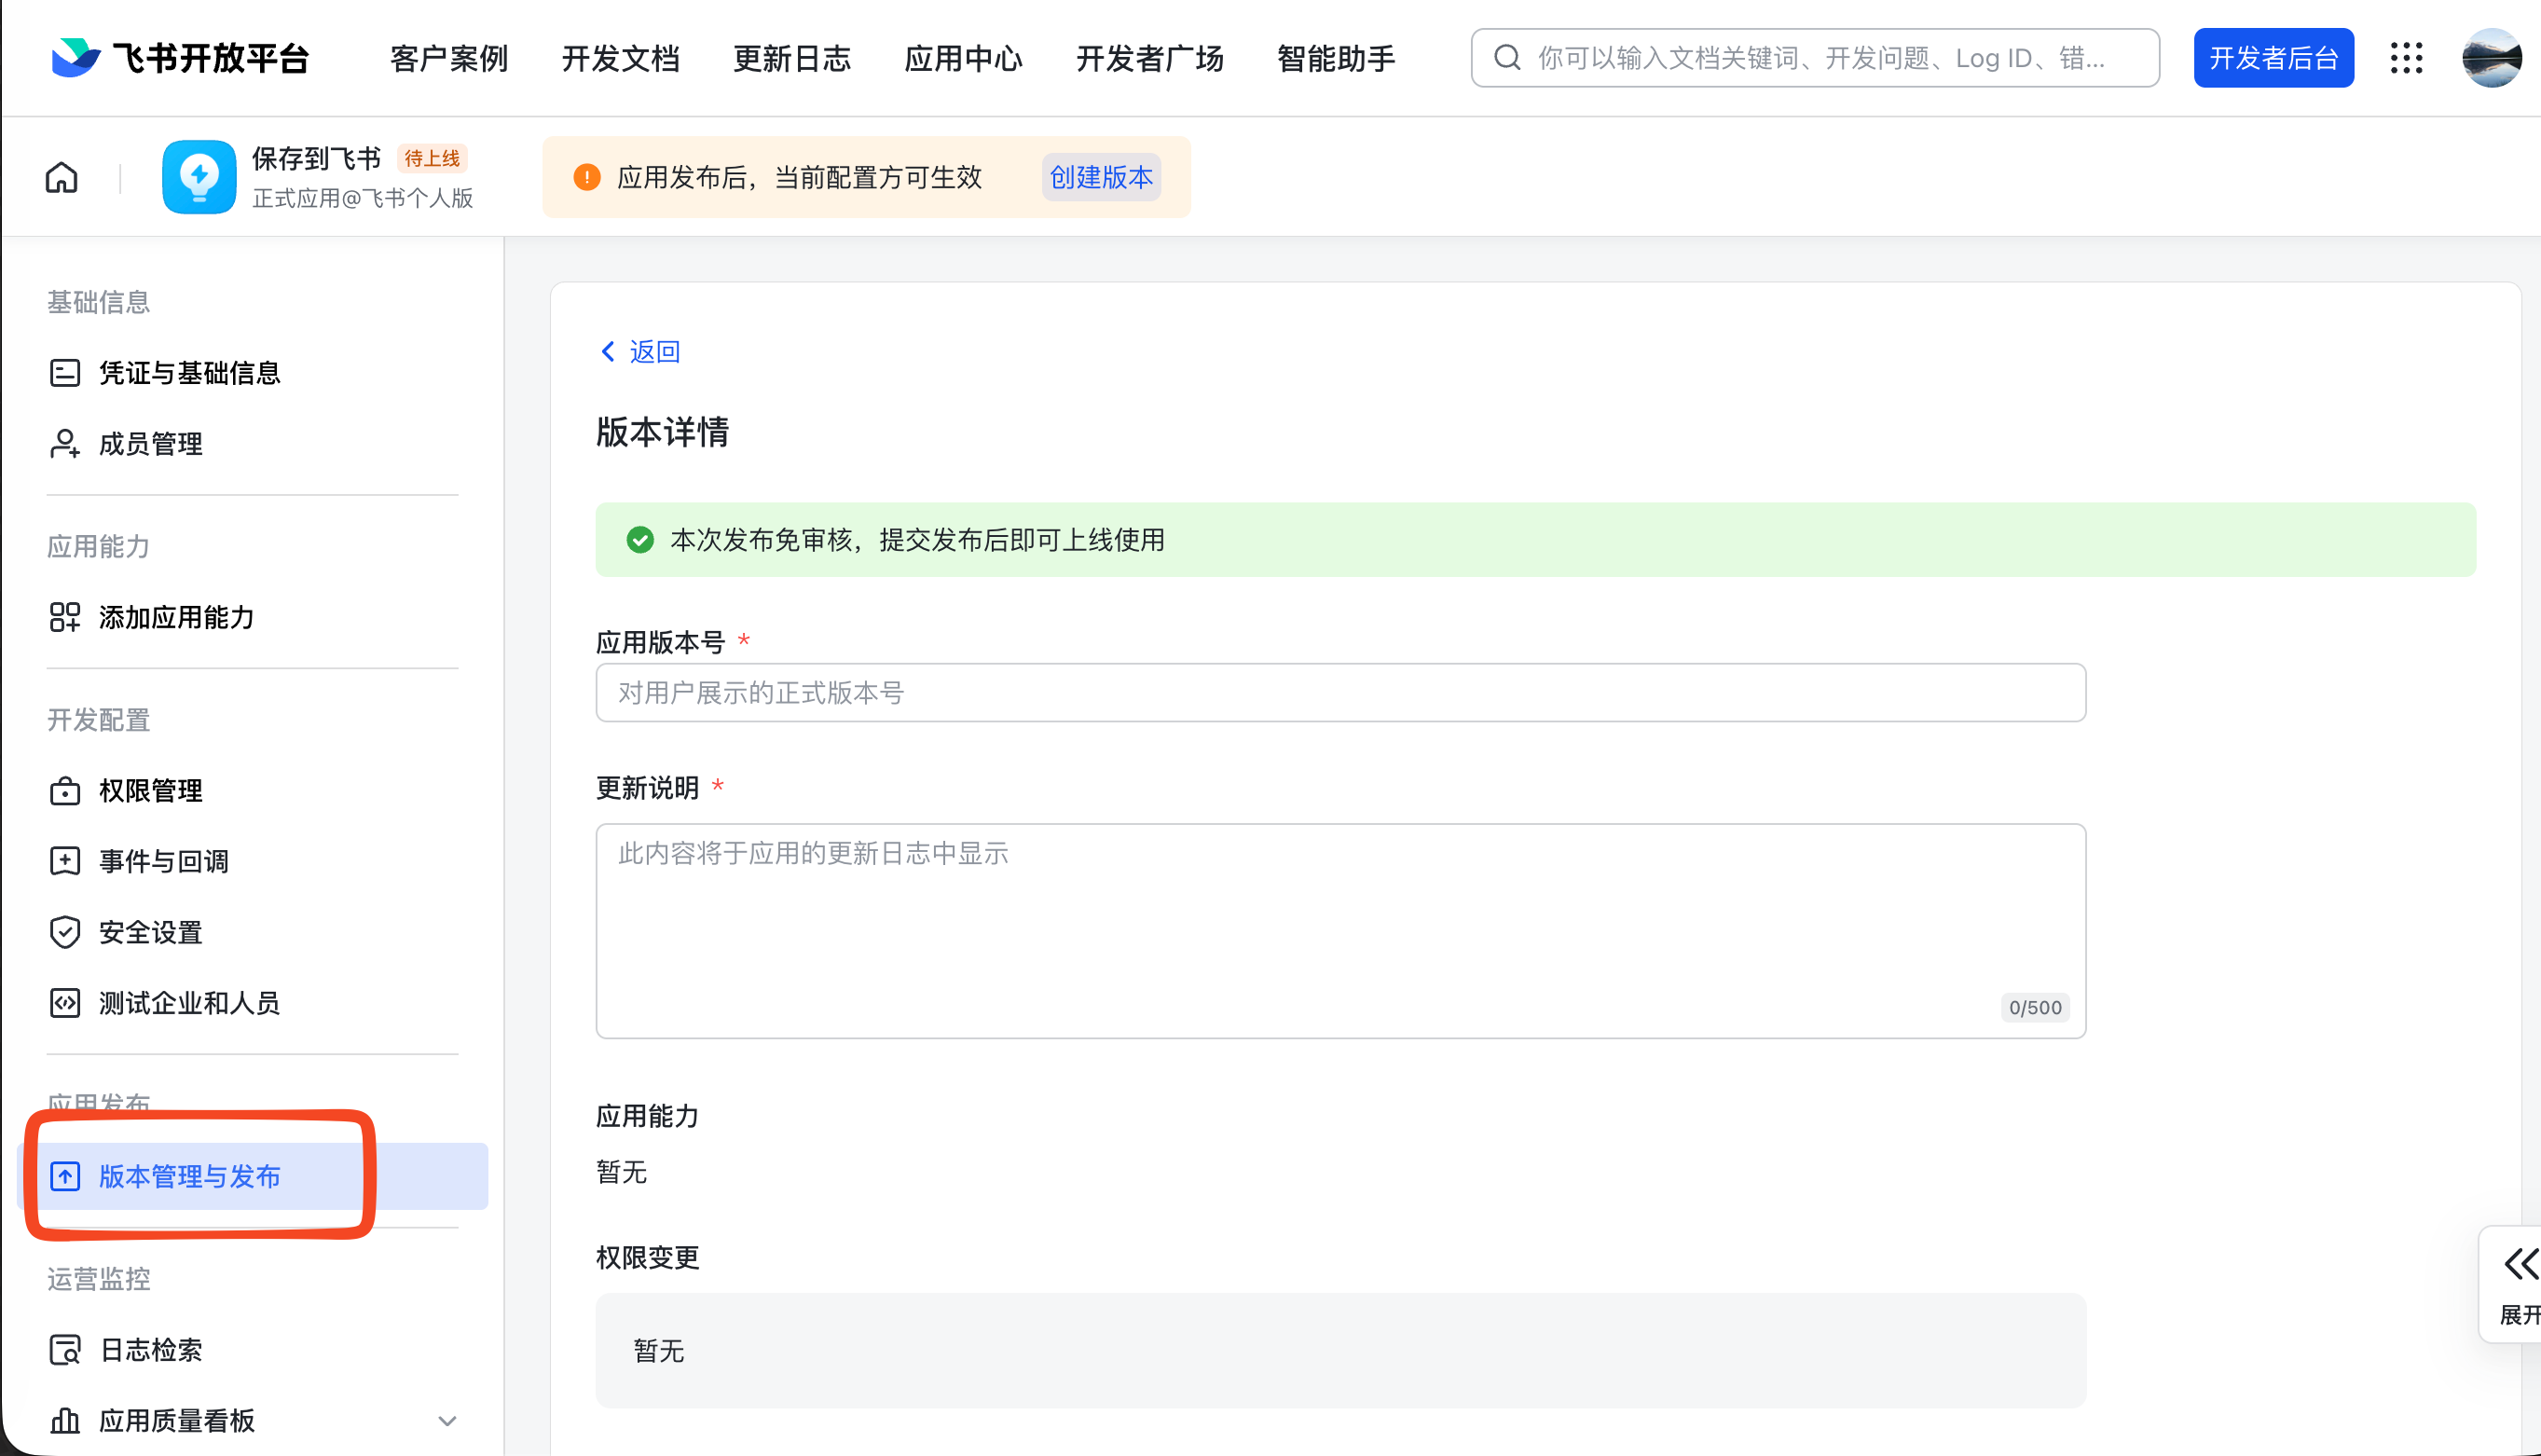2541x1456 pixels.
Task: Open the user avatar menu
Action: pos(2492,57)
